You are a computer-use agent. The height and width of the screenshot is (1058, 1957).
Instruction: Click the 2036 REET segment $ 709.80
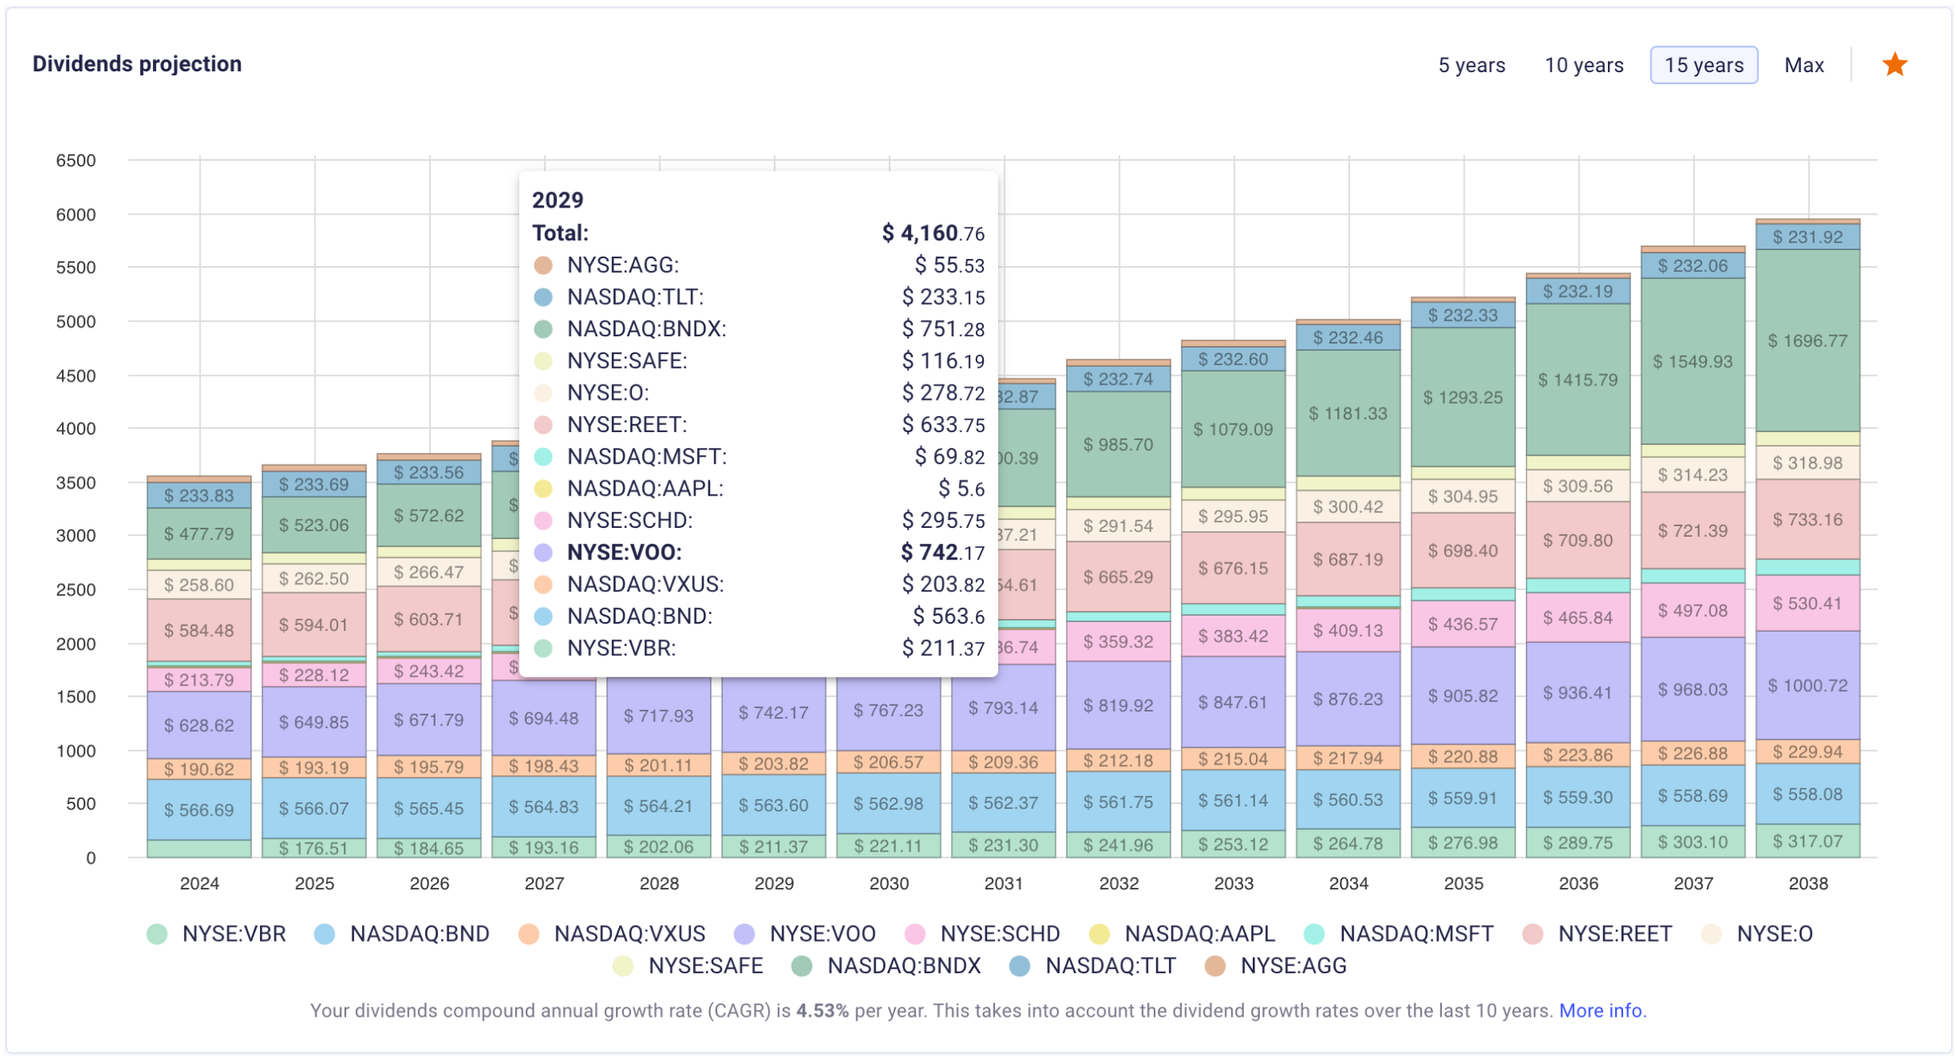[x=1578, y=540]
